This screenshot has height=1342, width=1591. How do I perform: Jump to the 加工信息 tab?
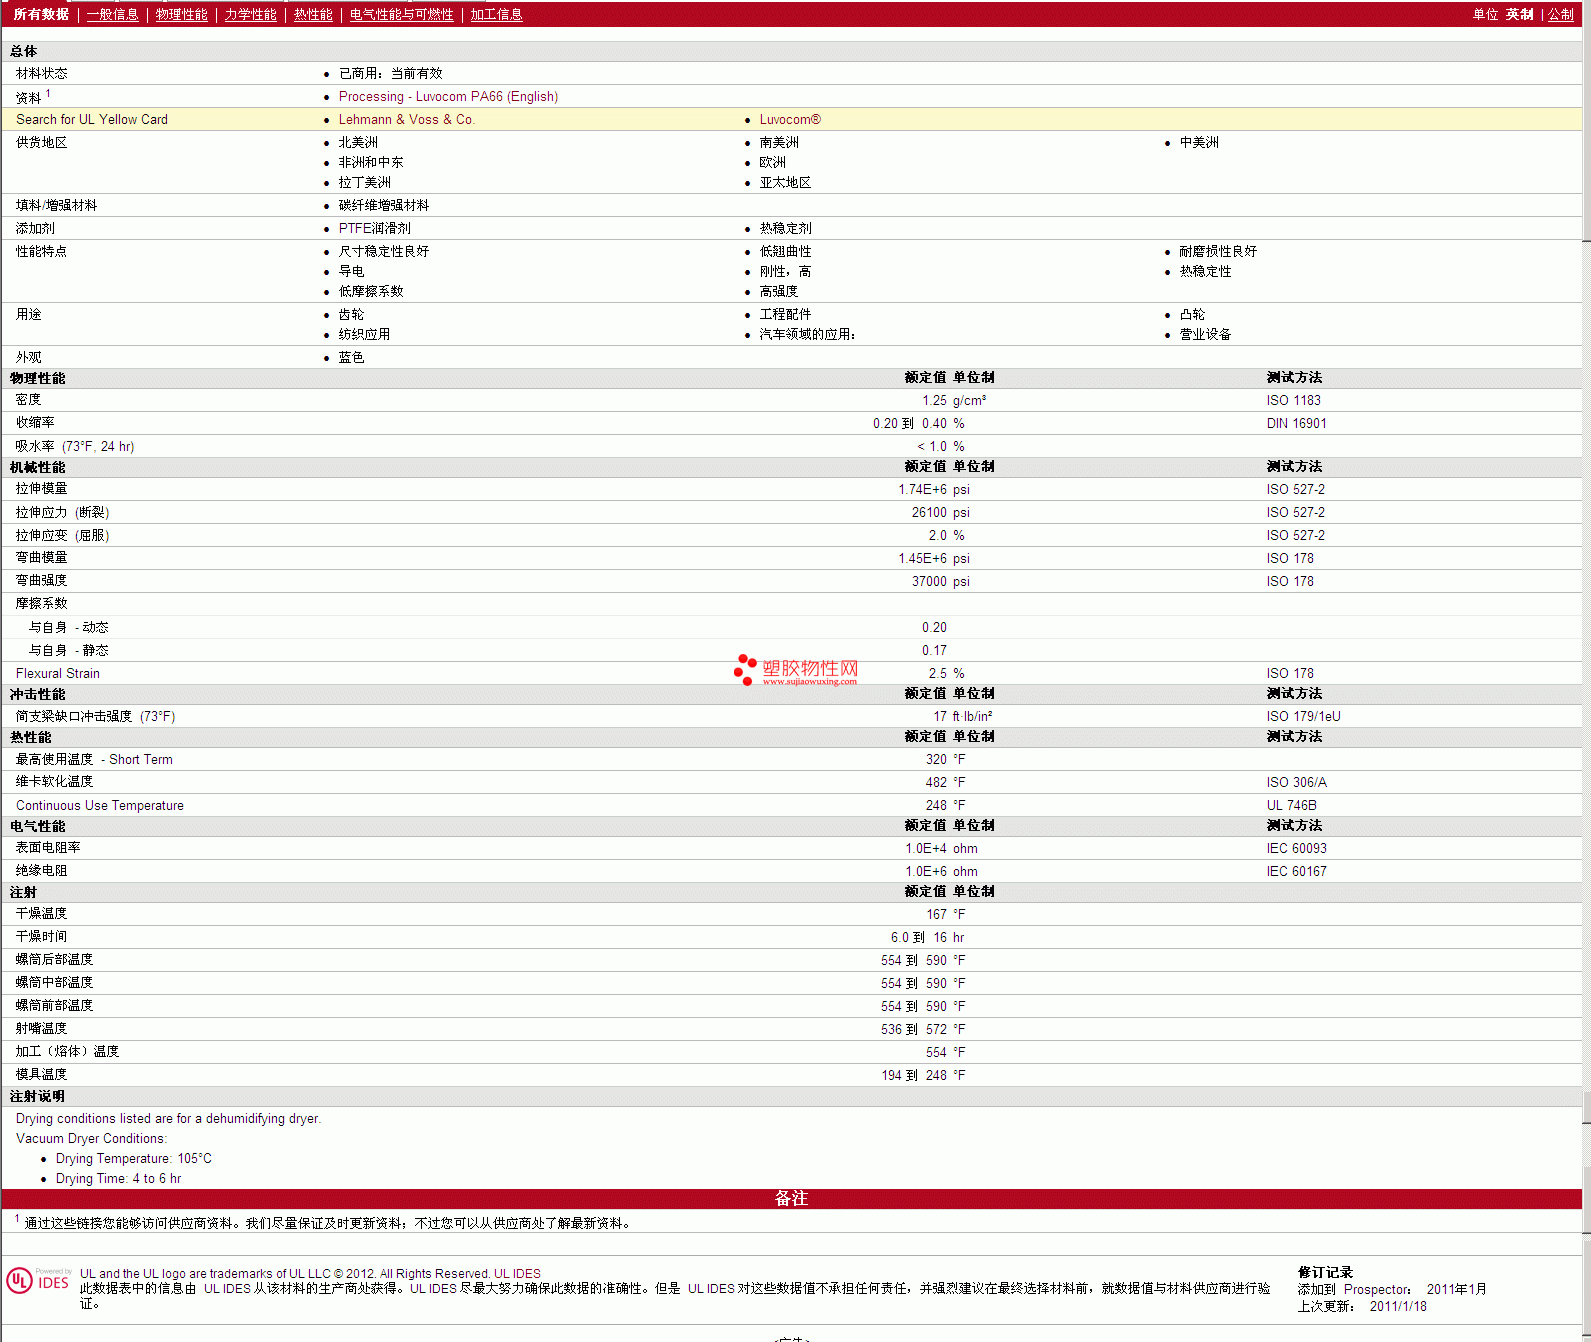pyautogui.click(x=496, y=15)
